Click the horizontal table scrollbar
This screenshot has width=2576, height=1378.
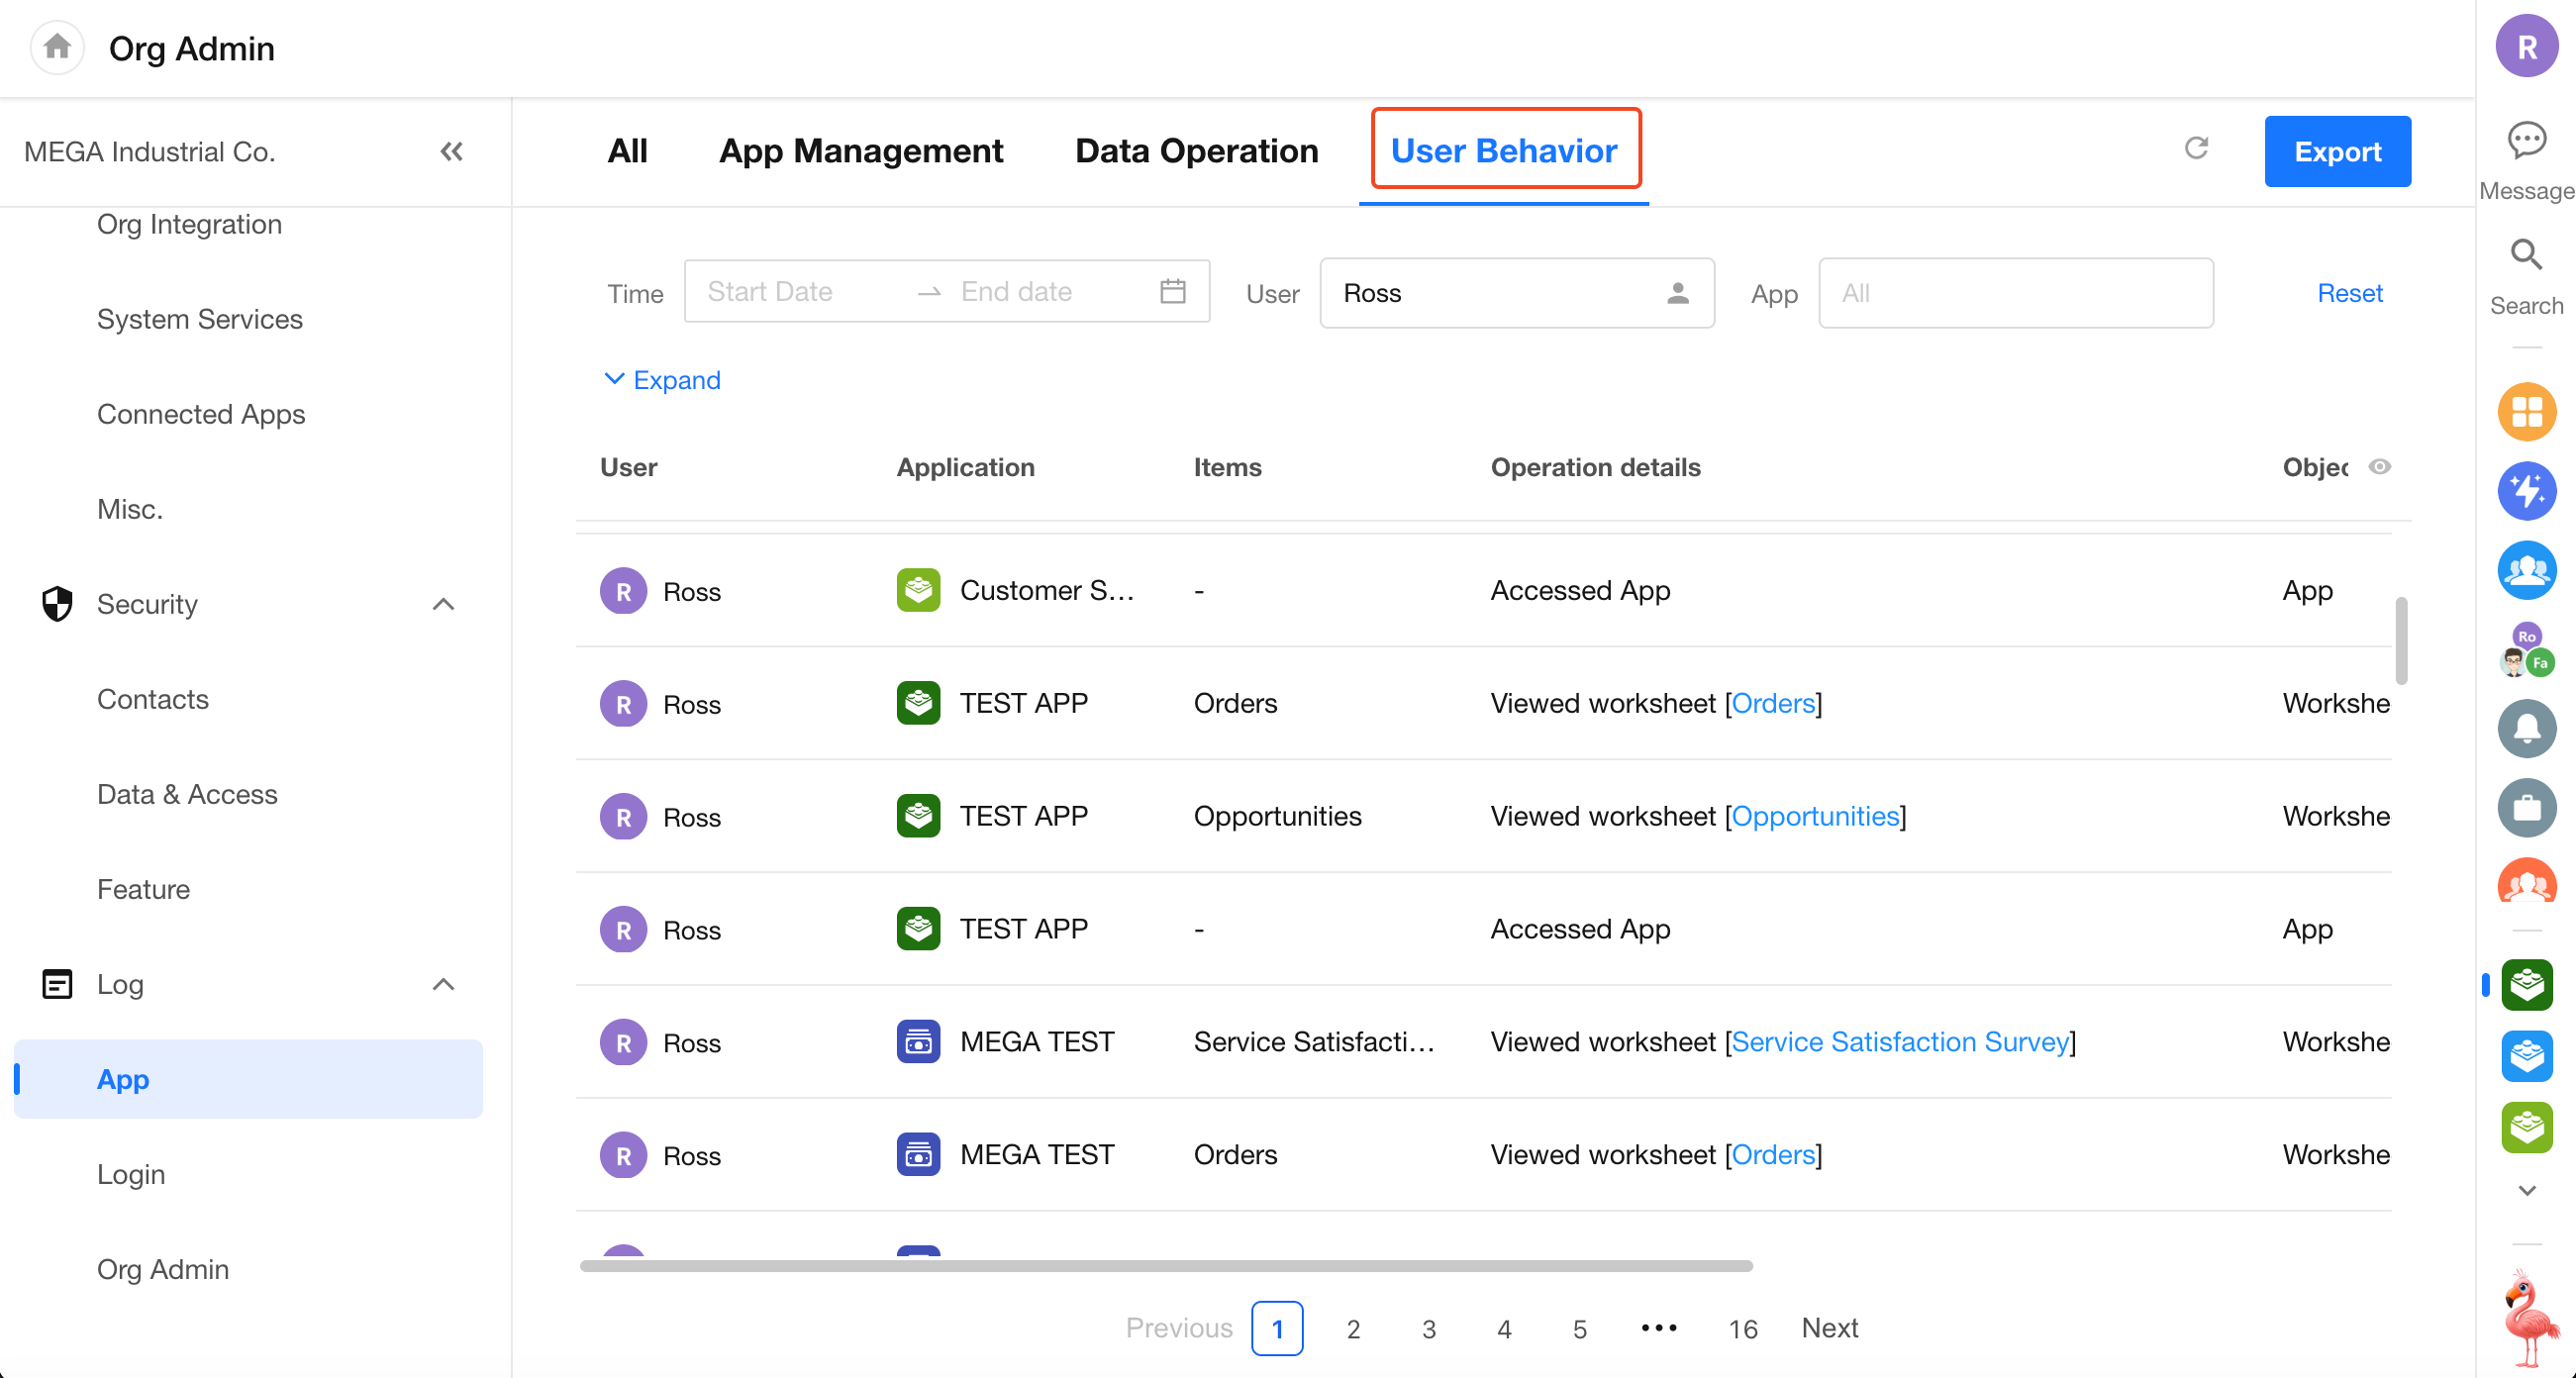(1165, 1266)
